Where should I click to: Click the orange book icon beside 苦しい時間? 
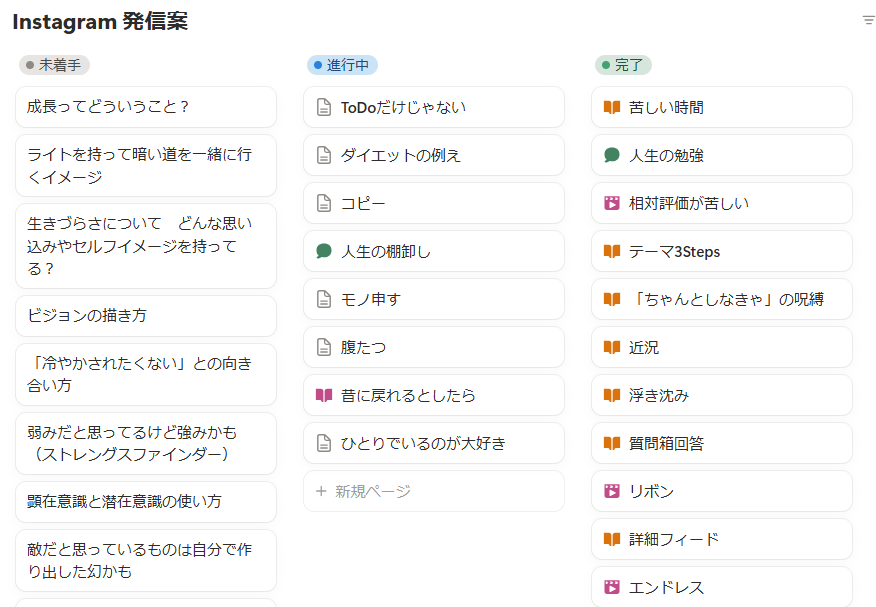[x=612, y=108]
